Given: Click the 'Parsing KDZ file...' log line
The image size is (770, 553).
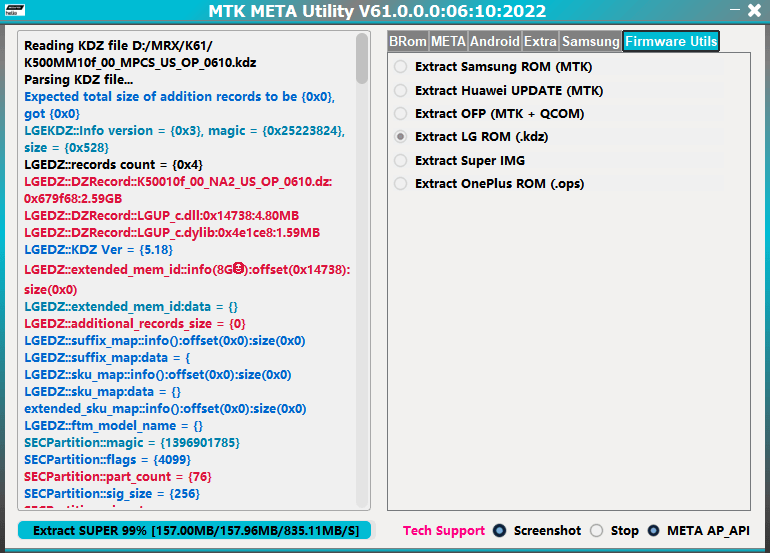Looking at the screenshot, I should [x=79, y=80].
